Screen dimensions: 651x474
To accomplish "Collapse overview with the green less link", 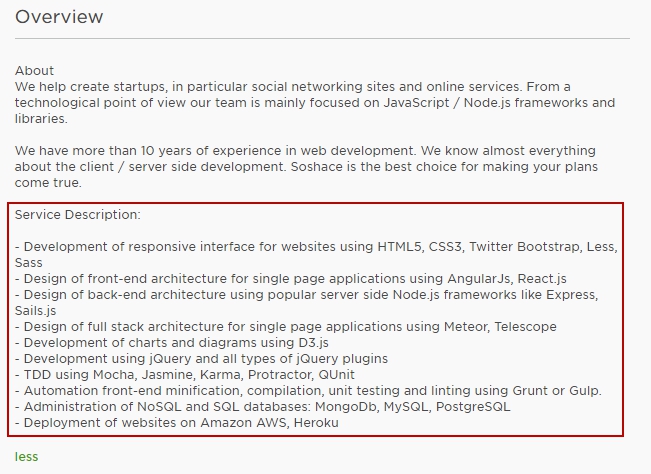I will tap(26, 457).
